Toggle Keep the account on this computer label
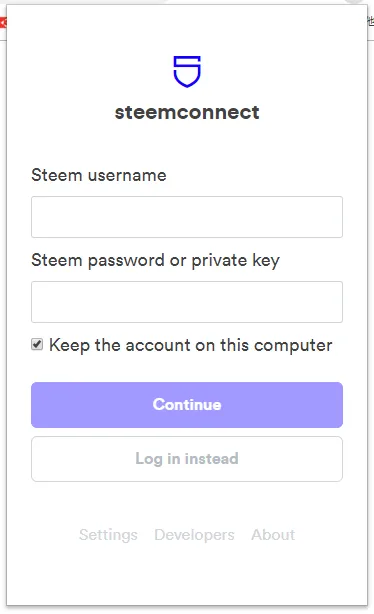 point(190,345)
